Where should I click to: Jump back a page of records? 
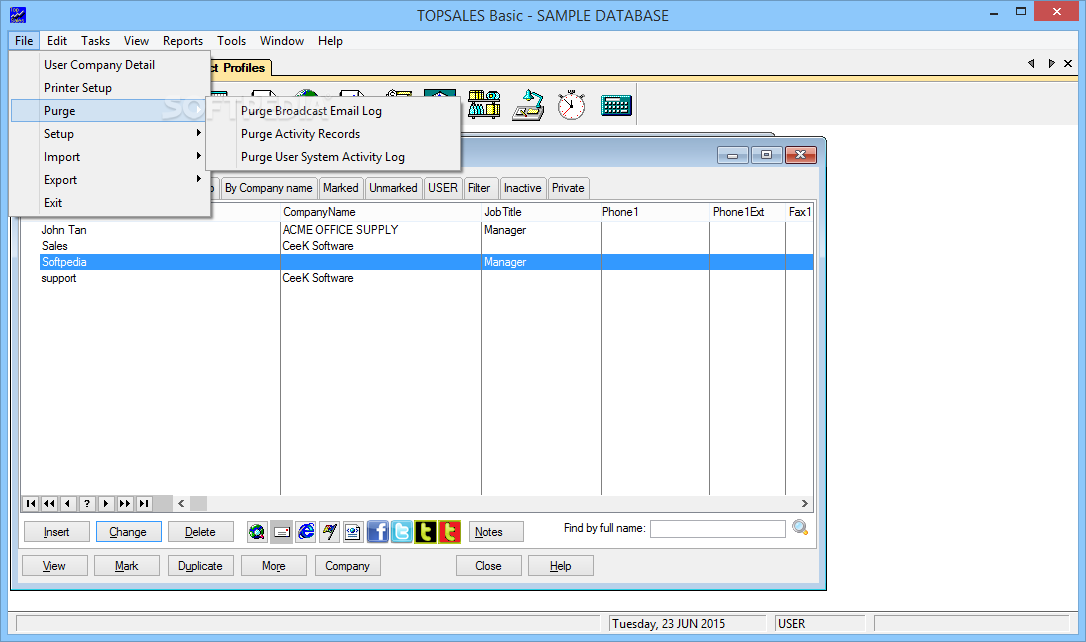tap(49, 503)
